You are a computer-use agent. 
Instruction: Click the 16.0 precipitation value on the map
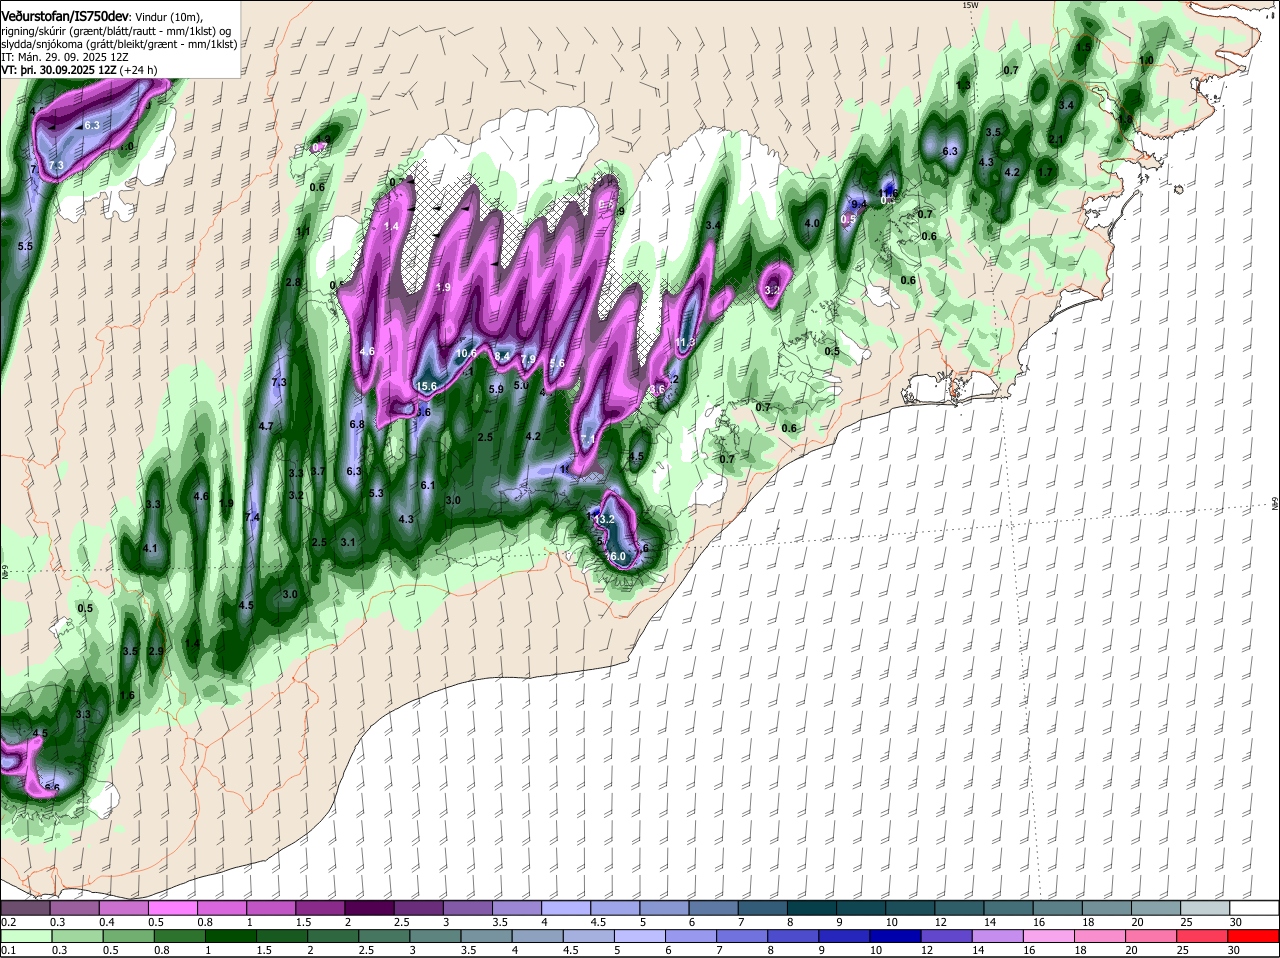tap(616, 556)
